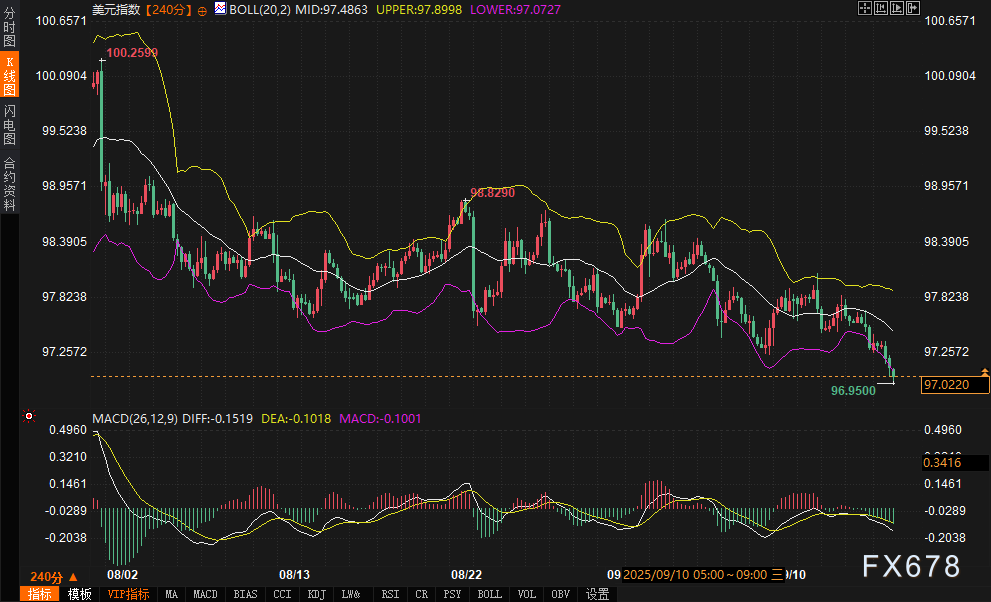Open indicator 设置 in bottom bar
Screen dimensions: 991x602
coord(597,594)
